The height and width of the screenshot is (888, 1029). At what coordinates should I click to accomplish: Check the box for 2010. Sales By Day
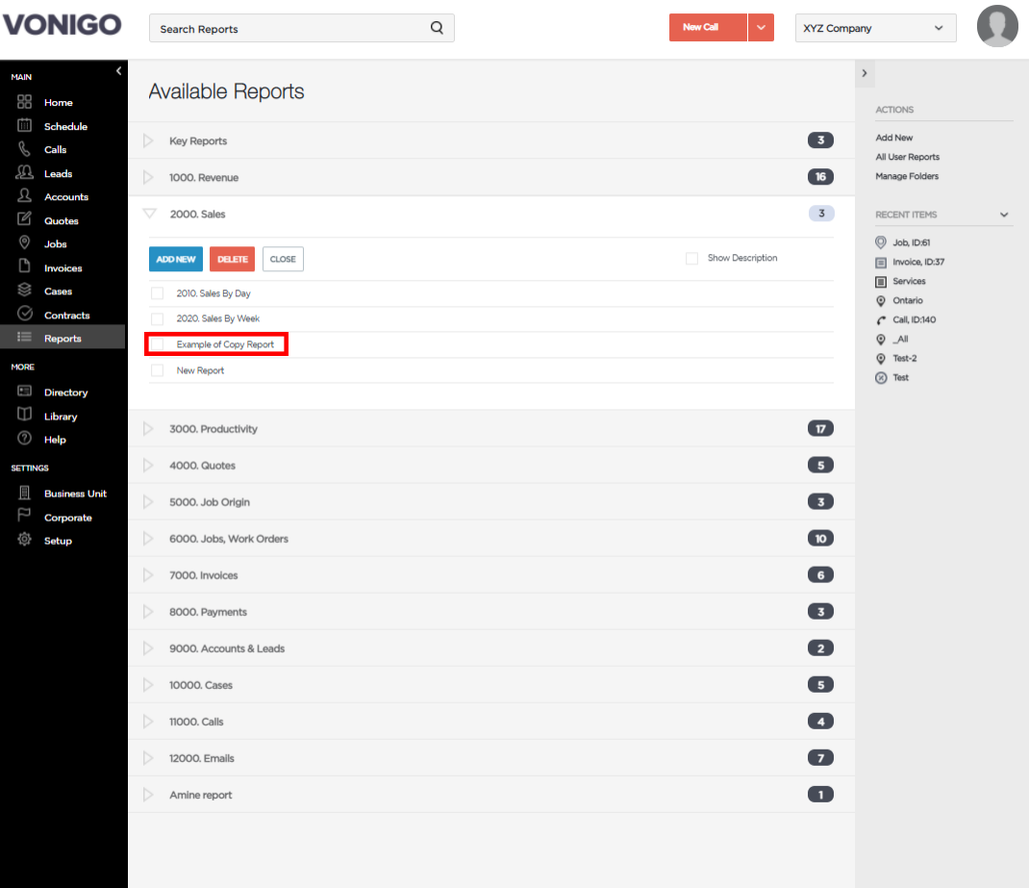(x=157, y=293)
